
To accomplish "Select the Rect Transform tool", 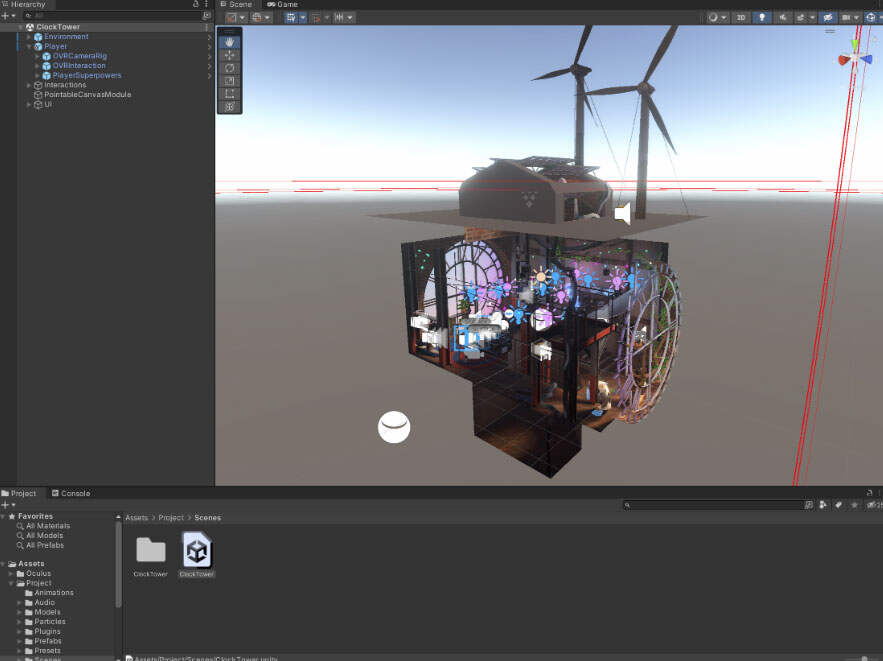I will [229, 93].
